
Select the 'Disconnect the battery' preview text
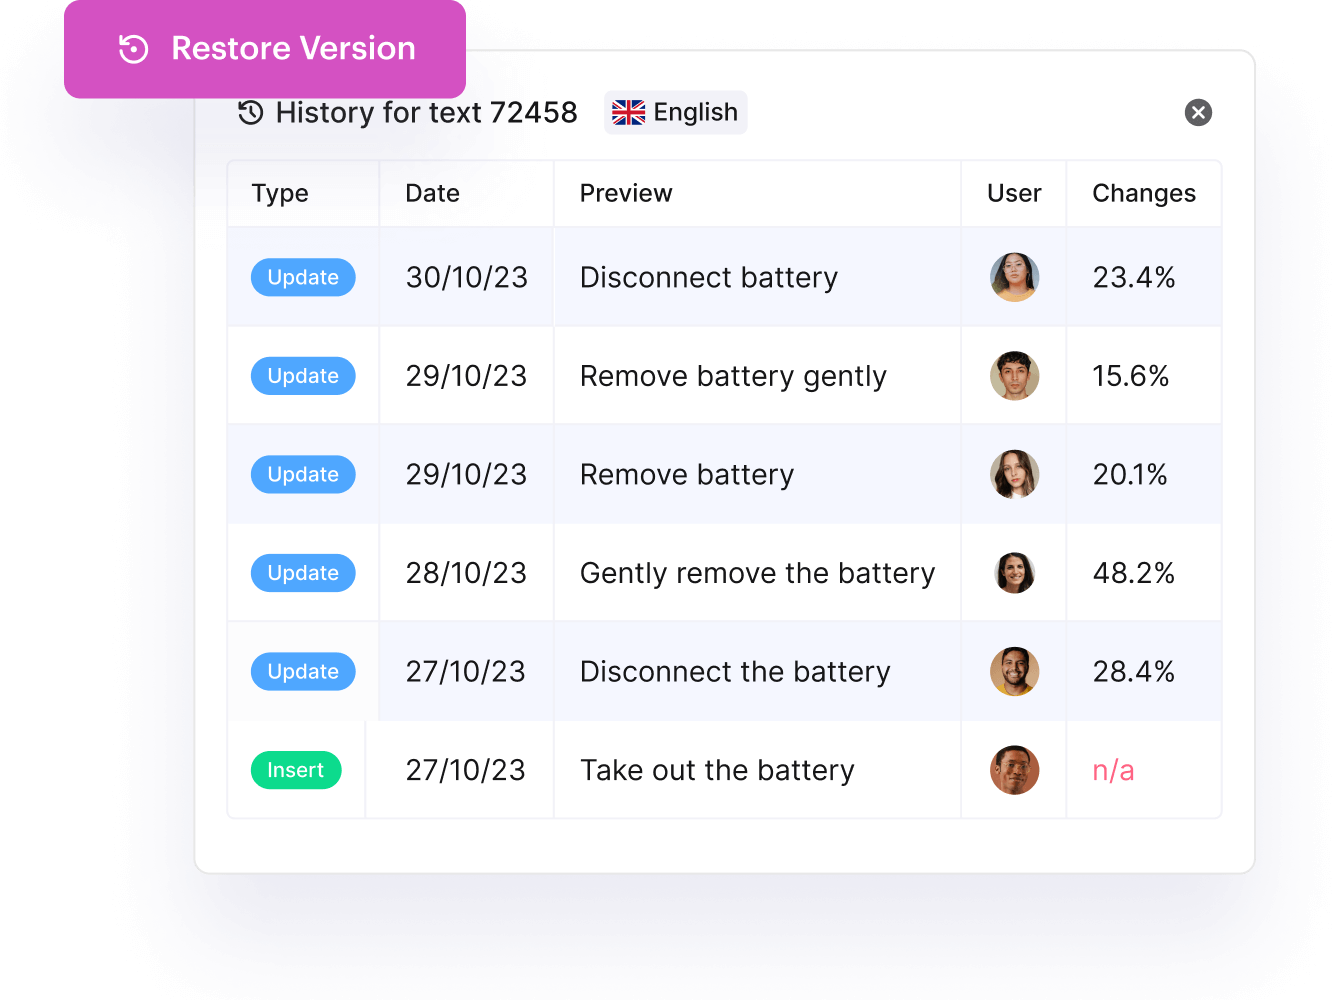point(735,671)
